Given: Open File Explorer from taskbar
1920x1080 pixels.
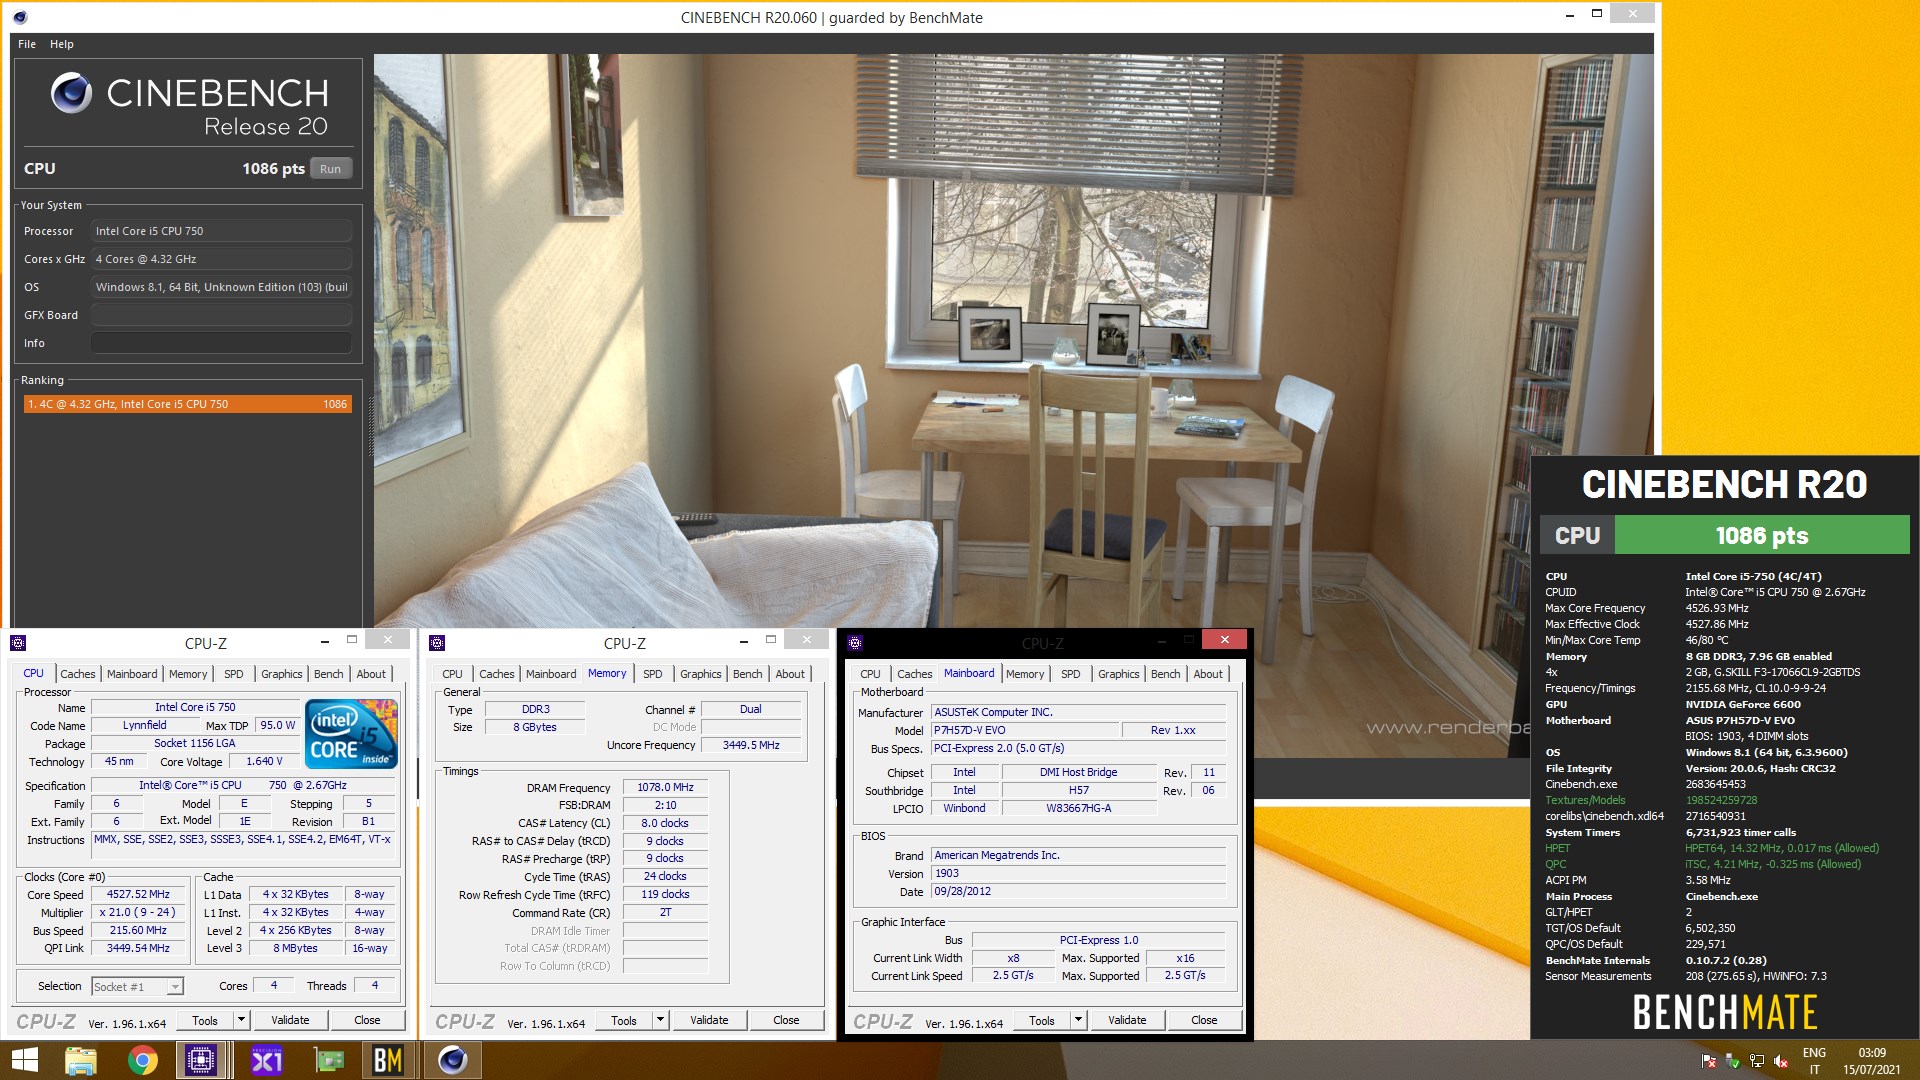Looking at the screenshot, I should pos(81,1060).
